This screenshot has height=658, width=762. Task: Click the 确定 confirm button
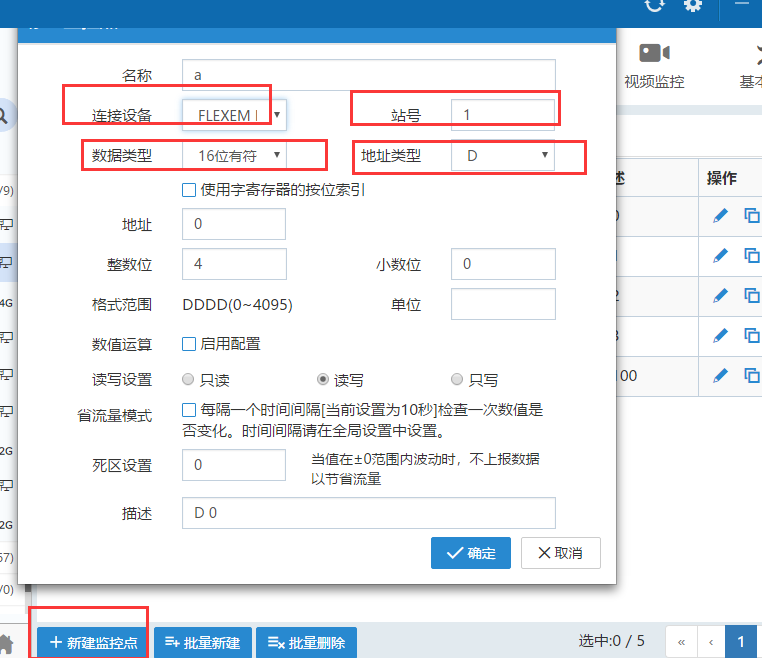(471, 553)
